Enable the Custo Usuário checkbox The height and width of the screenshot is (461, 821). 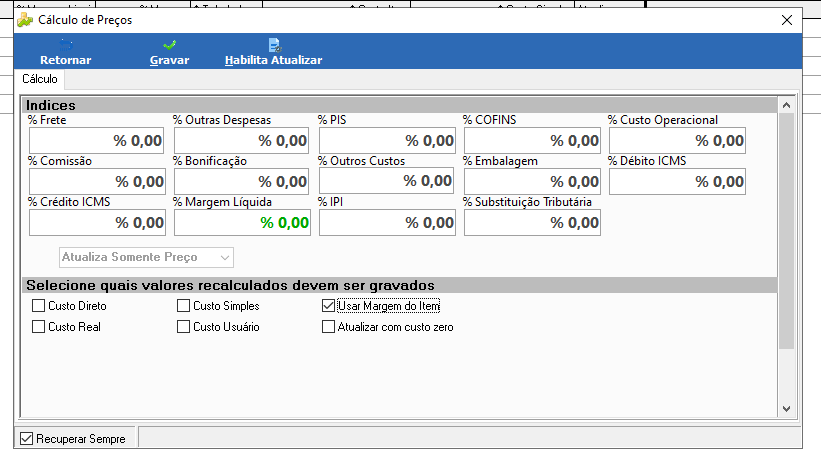point(183,327)
